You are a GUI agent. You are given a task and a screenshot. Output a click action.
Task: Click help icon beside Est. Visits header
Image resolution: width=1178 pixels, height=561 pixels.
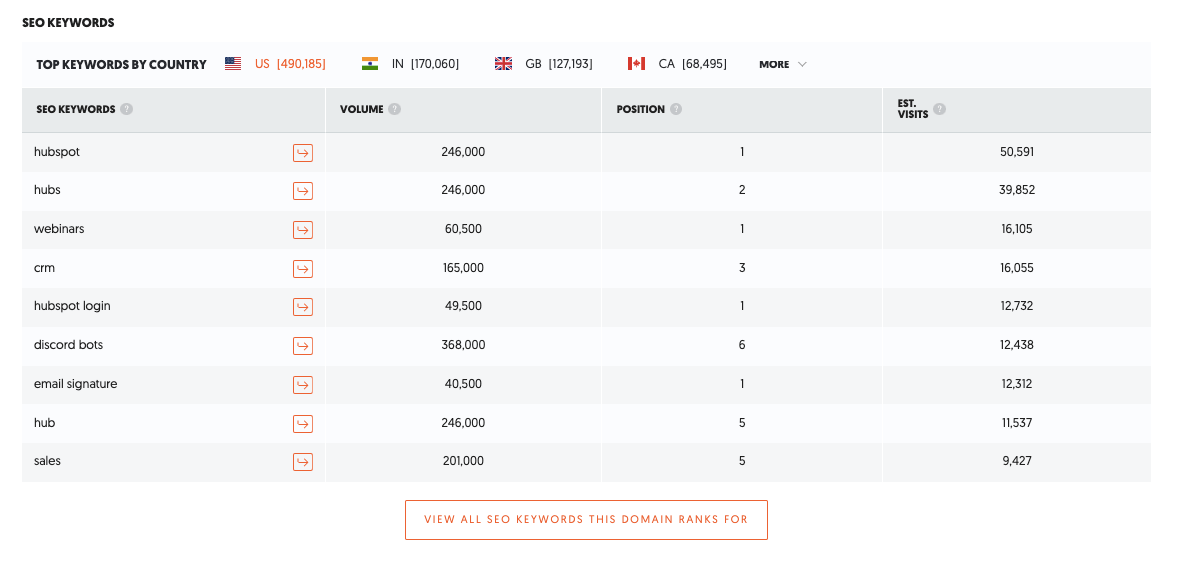click(940, 110)
